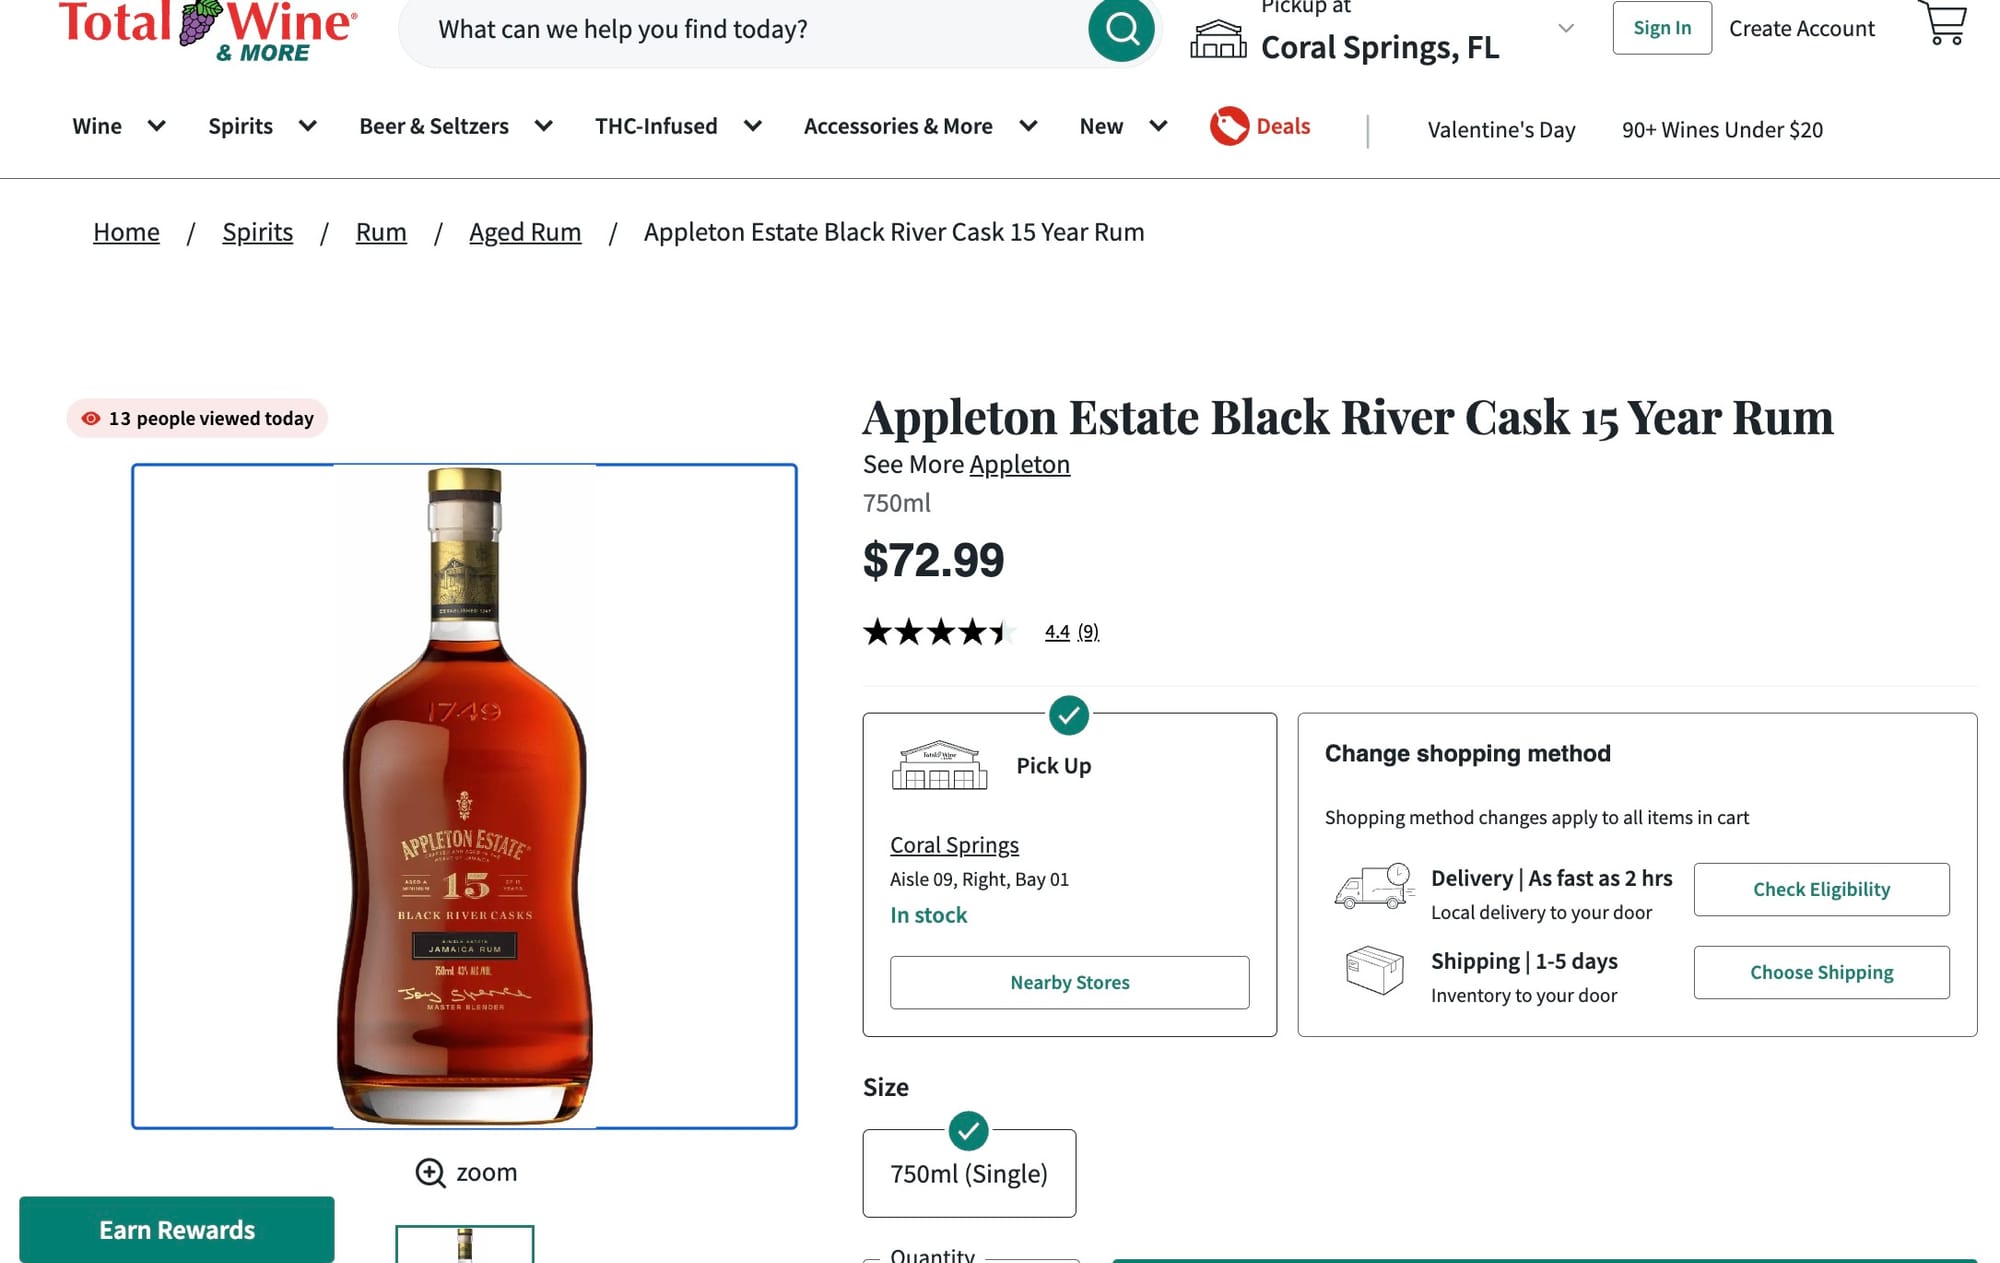Click the star rating 4.4 reviews
This screenshot has width=2000, height=1263.
(x=1071, y=632)
